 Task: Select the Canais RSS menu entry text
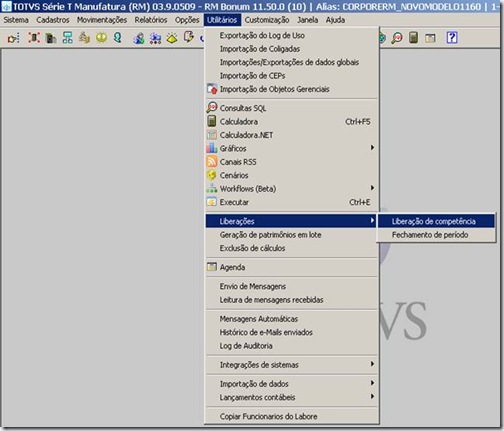click(238, 162)
